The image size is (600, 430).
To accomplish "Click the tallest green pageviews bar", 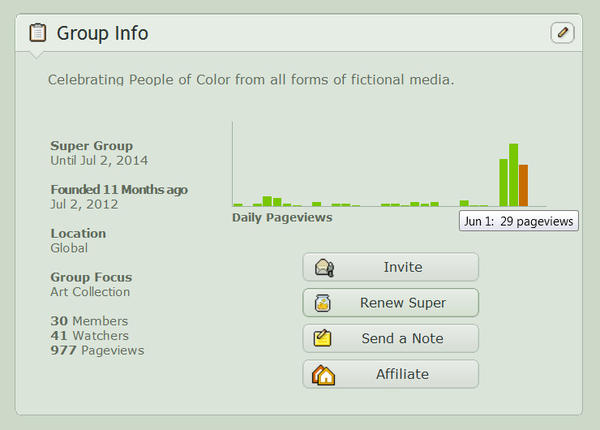I will pos(513,175).
